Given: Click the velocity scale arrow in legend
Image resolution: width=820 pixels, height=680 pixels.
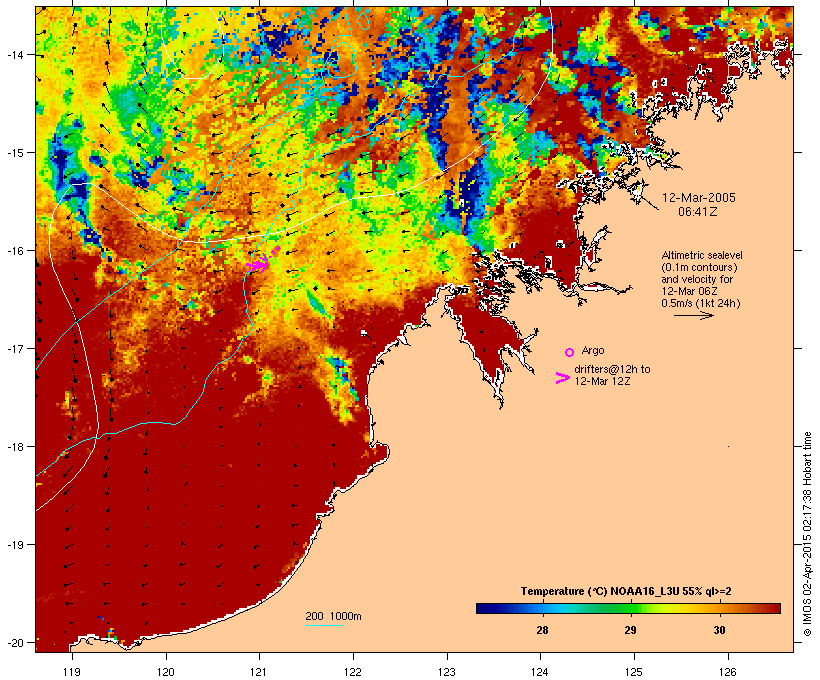Looking at the screenshot, I should pyautogui.click(x=693, y=315).
